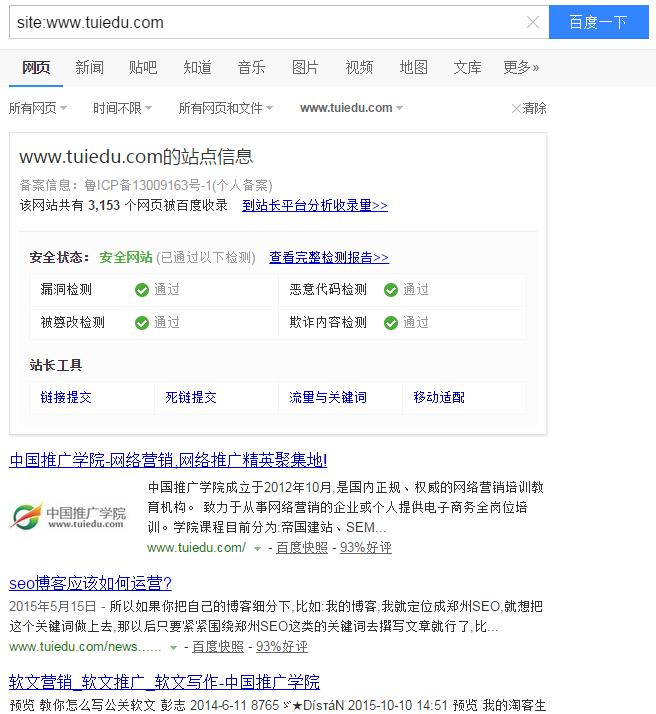Click the green check icon for 恶意代码检测
The image size is (656, 714).
tap(391, 290)
